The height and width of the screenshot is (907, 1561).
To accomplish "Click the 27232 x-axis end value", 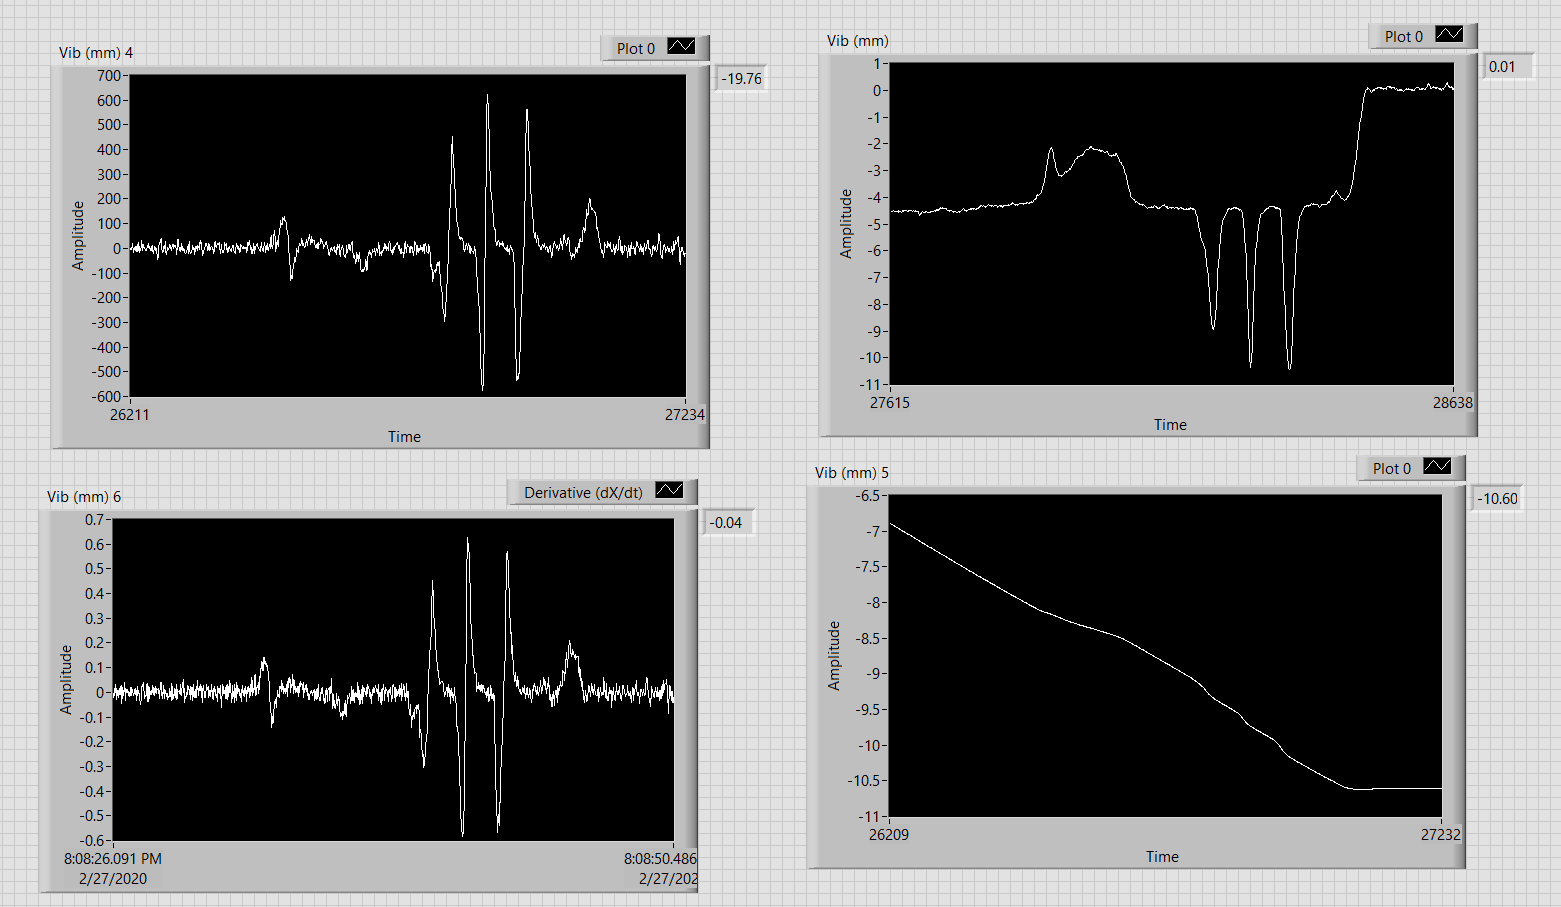I will pos(1441,834).
